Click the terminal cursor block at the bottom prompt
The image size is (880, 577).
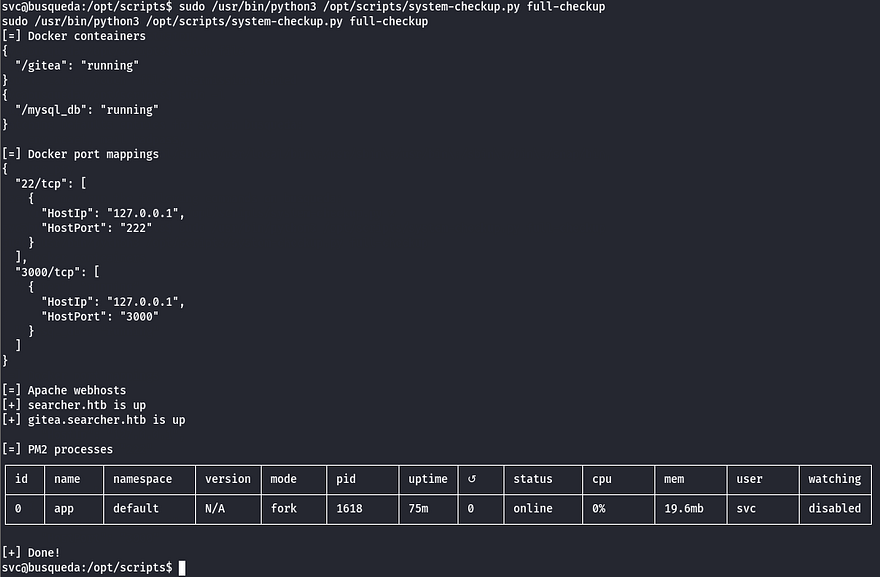[181, 567]
